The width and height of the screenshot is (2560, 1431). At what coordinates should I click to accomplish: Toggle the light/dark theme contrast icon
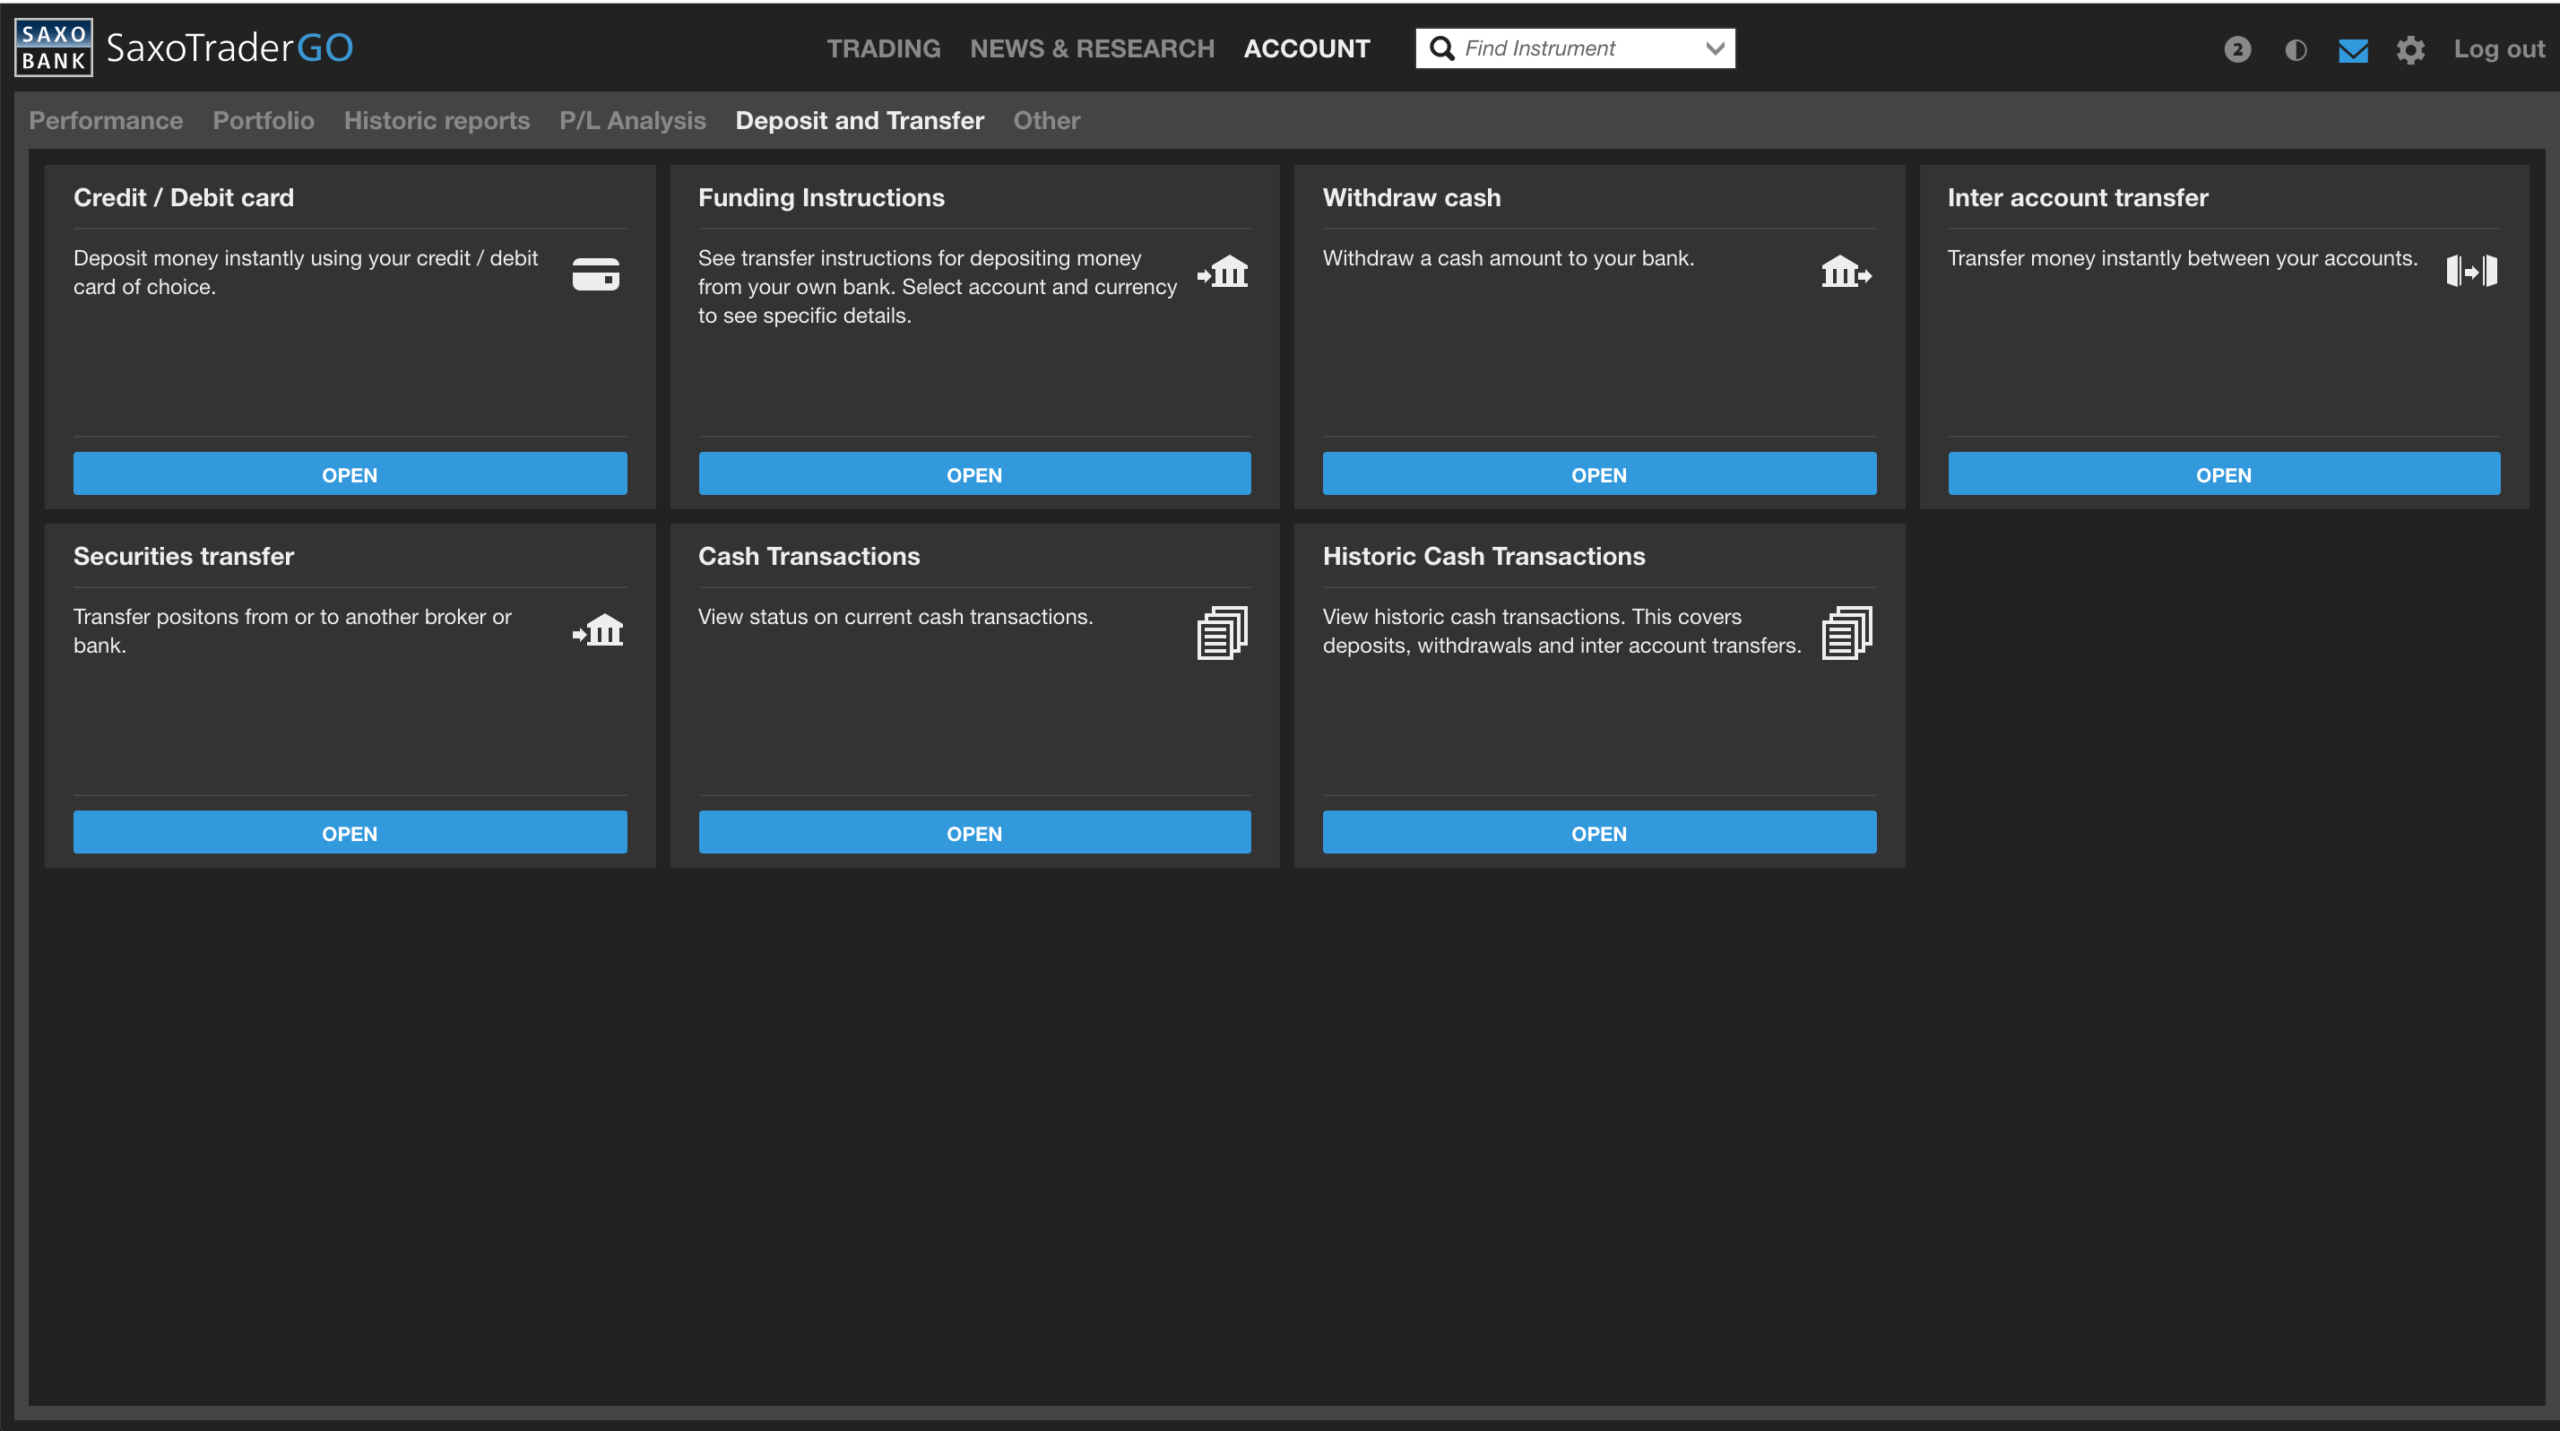[x=2295, y=50]
